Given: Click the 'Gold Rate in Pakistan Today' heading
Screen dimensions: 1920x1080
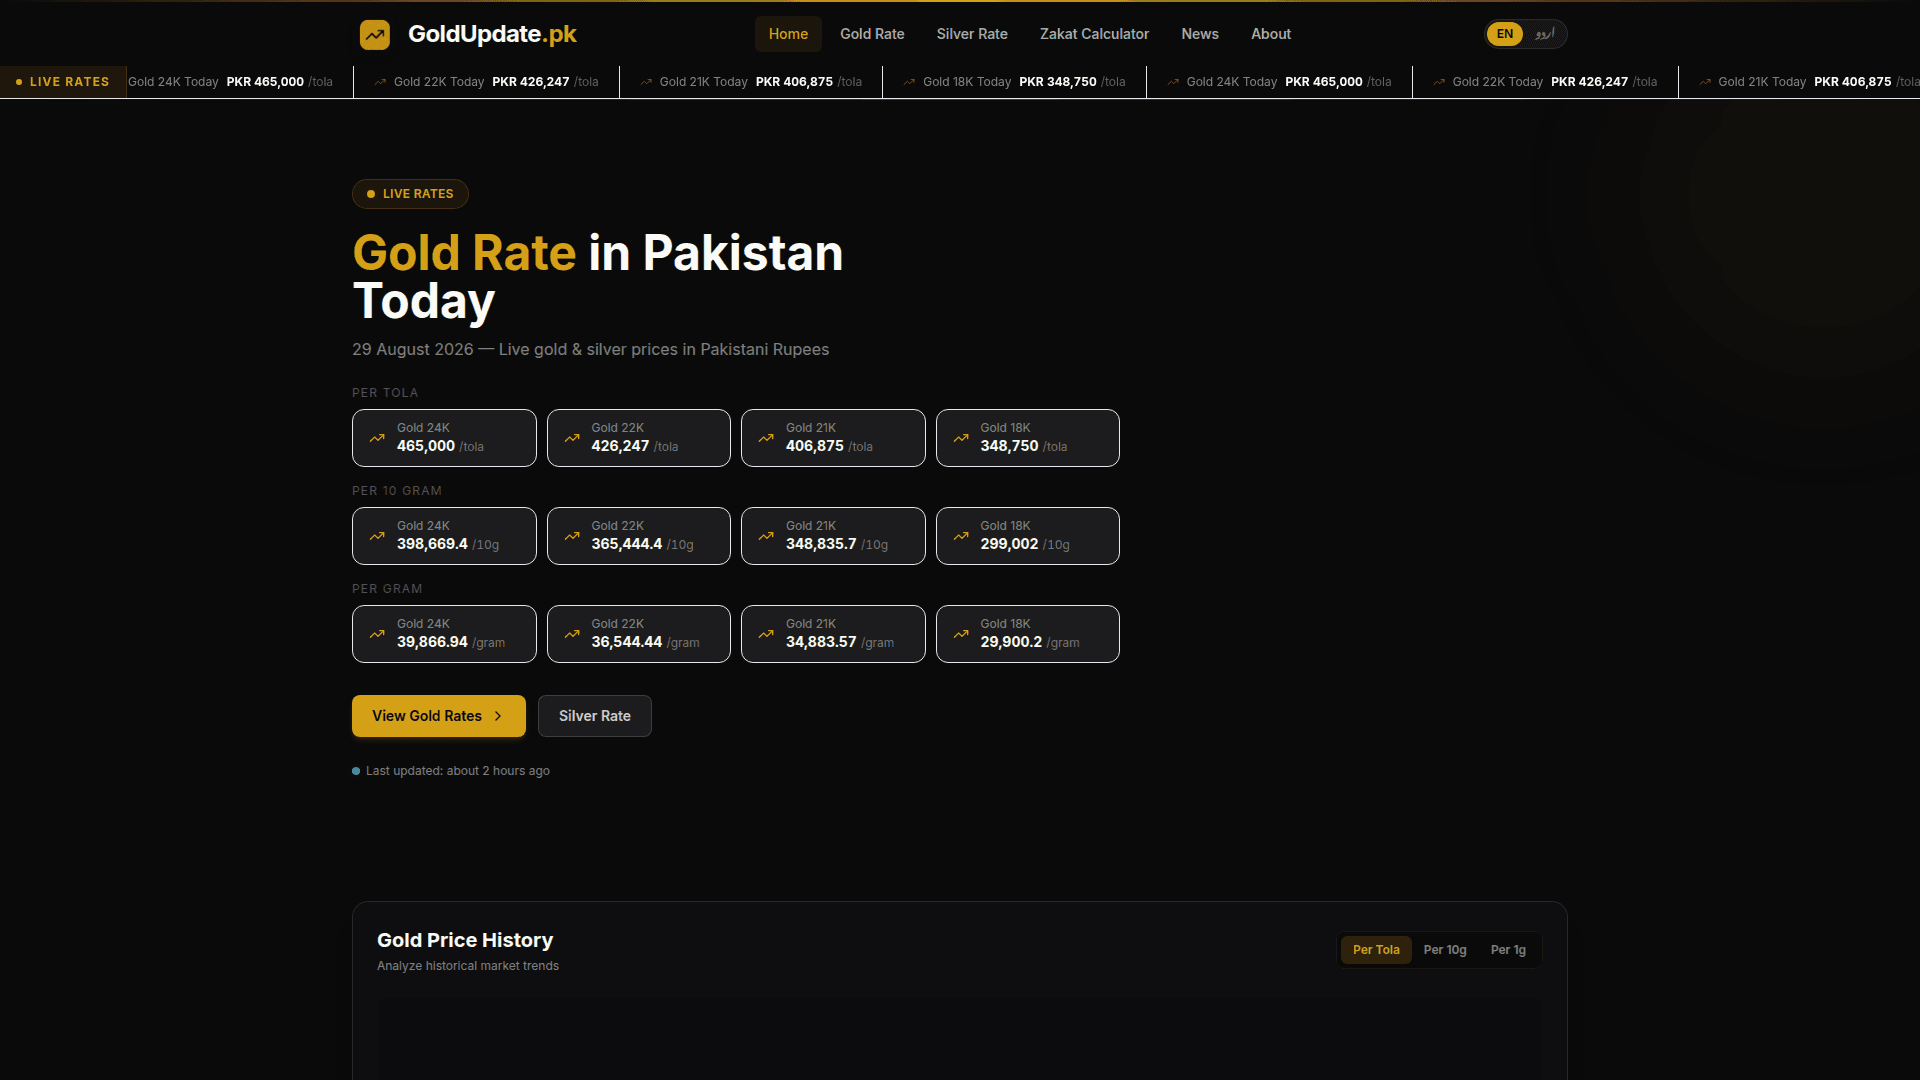Looking at the screenshot, I should click(598, 277).
